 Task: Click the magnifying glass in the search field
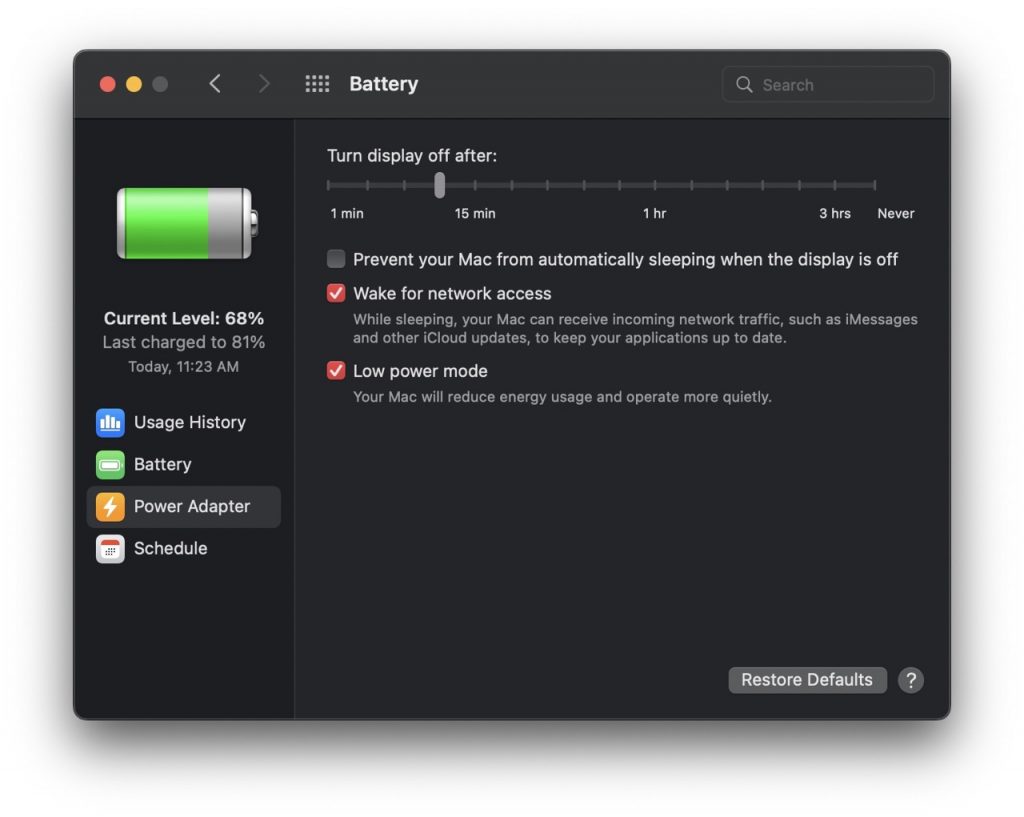click(744, 84)
